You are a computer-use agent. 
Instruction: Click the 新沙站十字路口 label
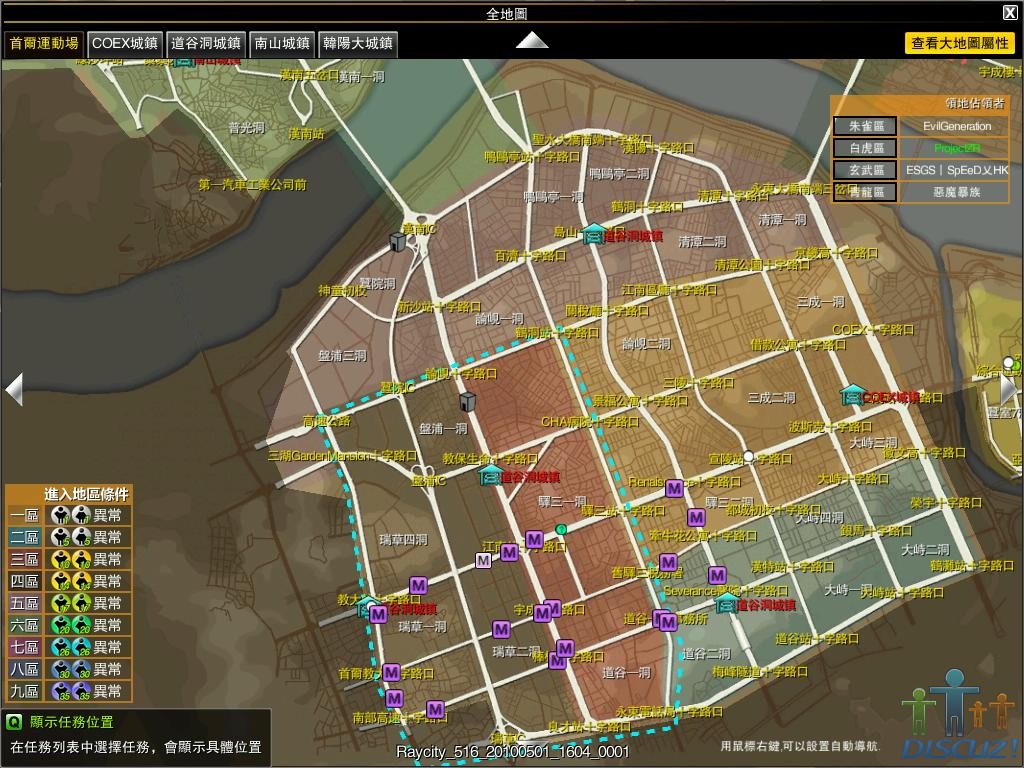439,306
